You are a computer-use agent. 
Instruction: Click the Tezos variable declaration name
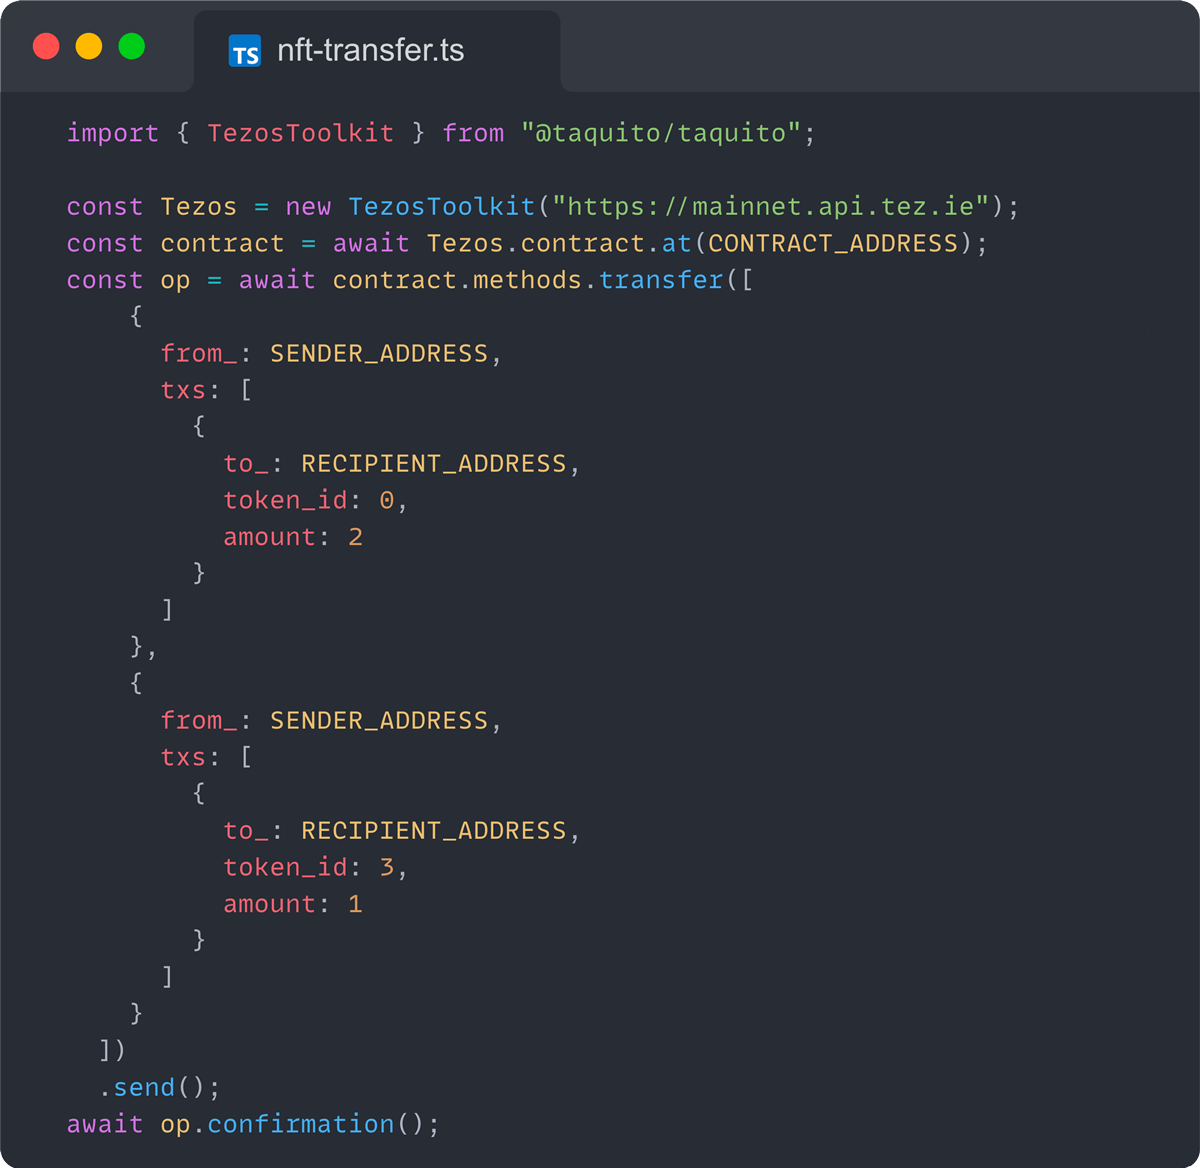point(198,207)
